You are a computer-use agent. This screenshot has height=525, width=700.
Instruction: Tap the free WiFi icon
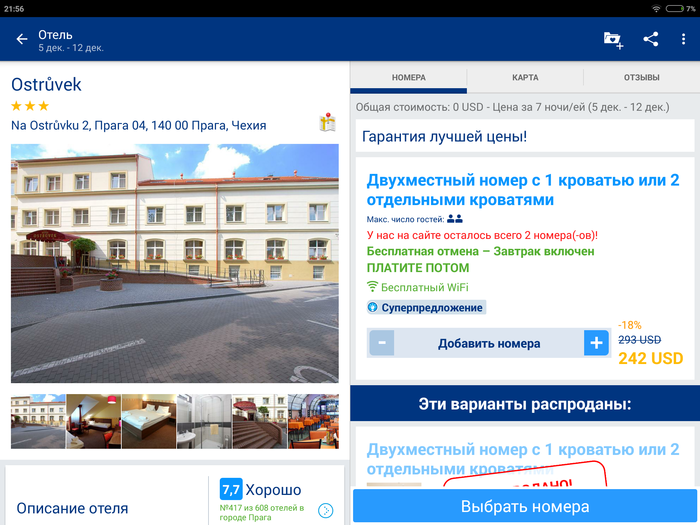point(372,287)
